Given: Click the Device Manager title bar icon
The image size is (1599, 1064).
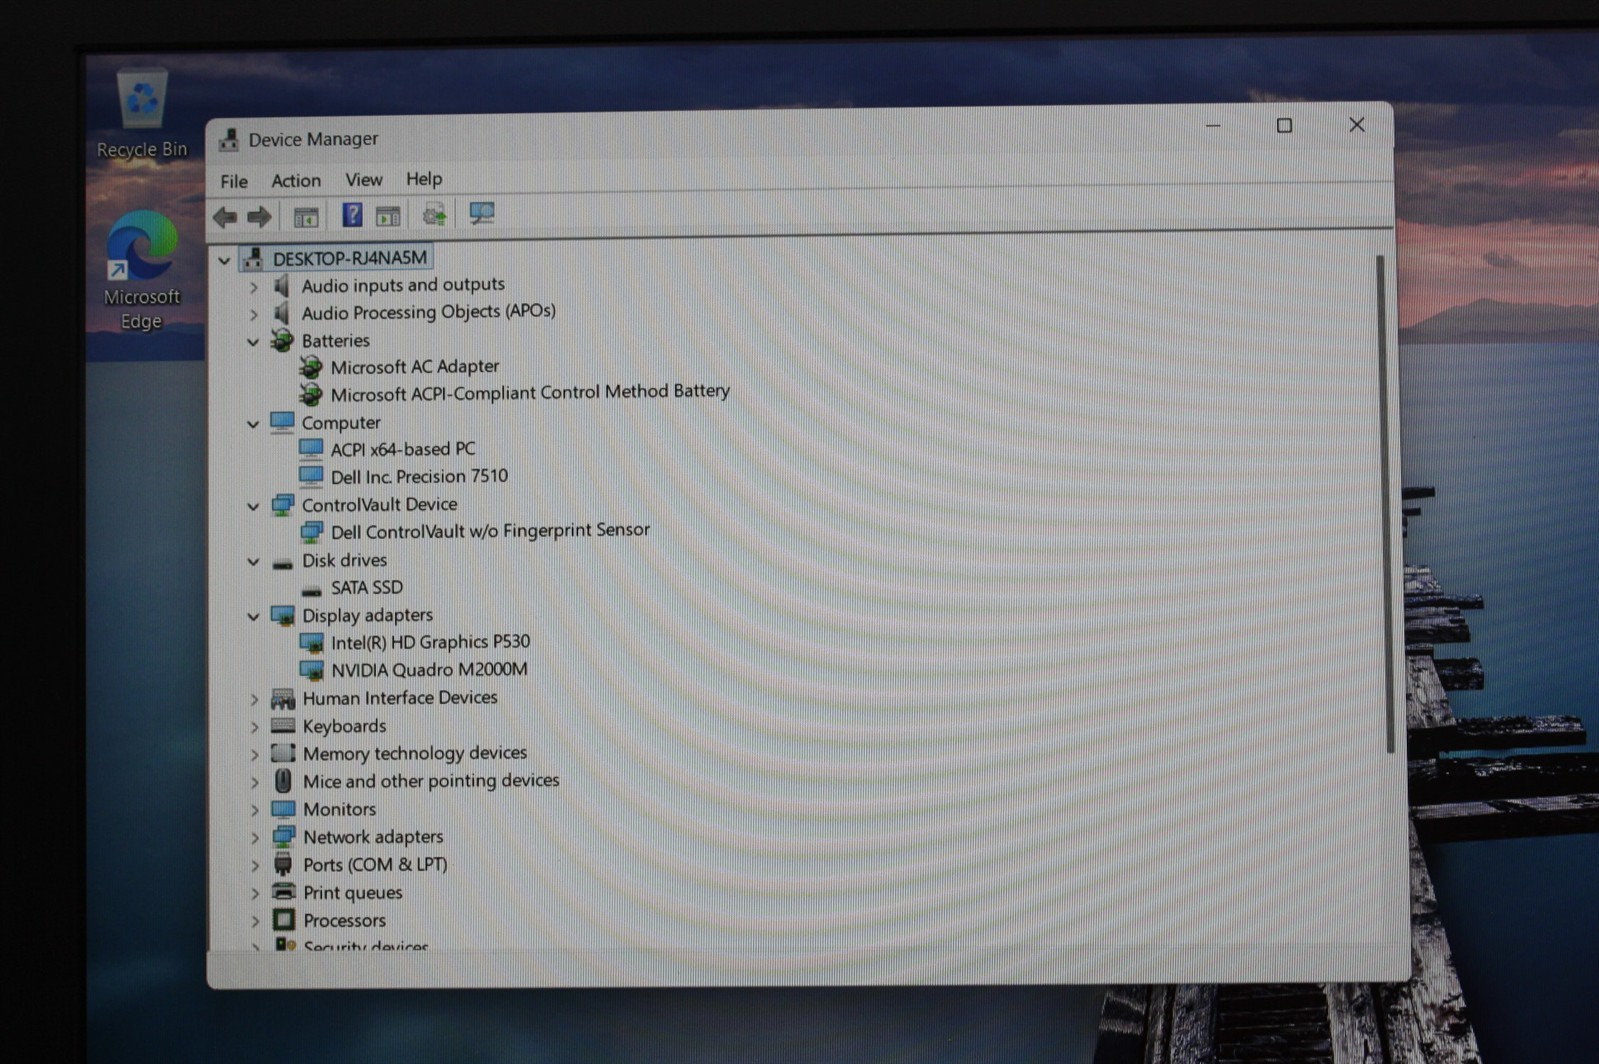Looking at the screenshot, I should point(229,139).
